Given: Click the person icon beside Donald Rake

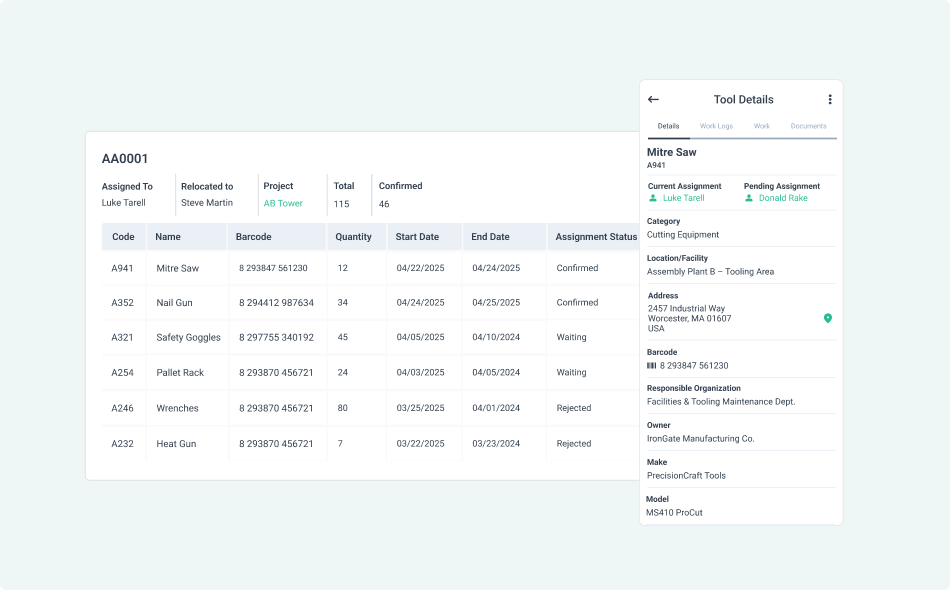Looking at the screenshot, I should tap(748, 197).
